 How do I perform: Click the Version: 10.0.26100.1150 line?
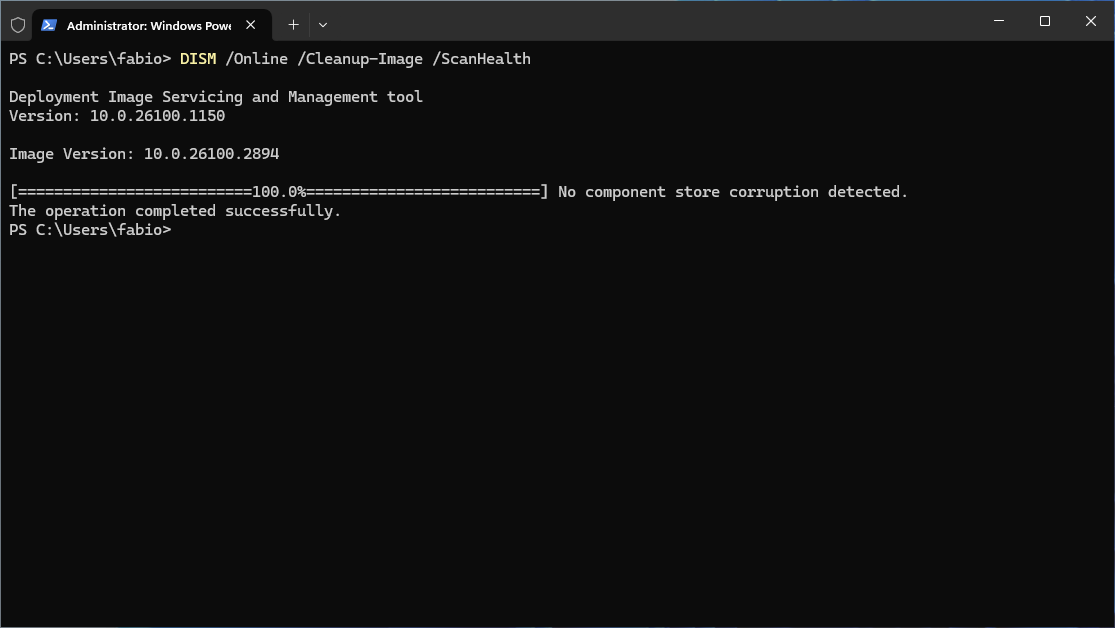click(117, 116)
